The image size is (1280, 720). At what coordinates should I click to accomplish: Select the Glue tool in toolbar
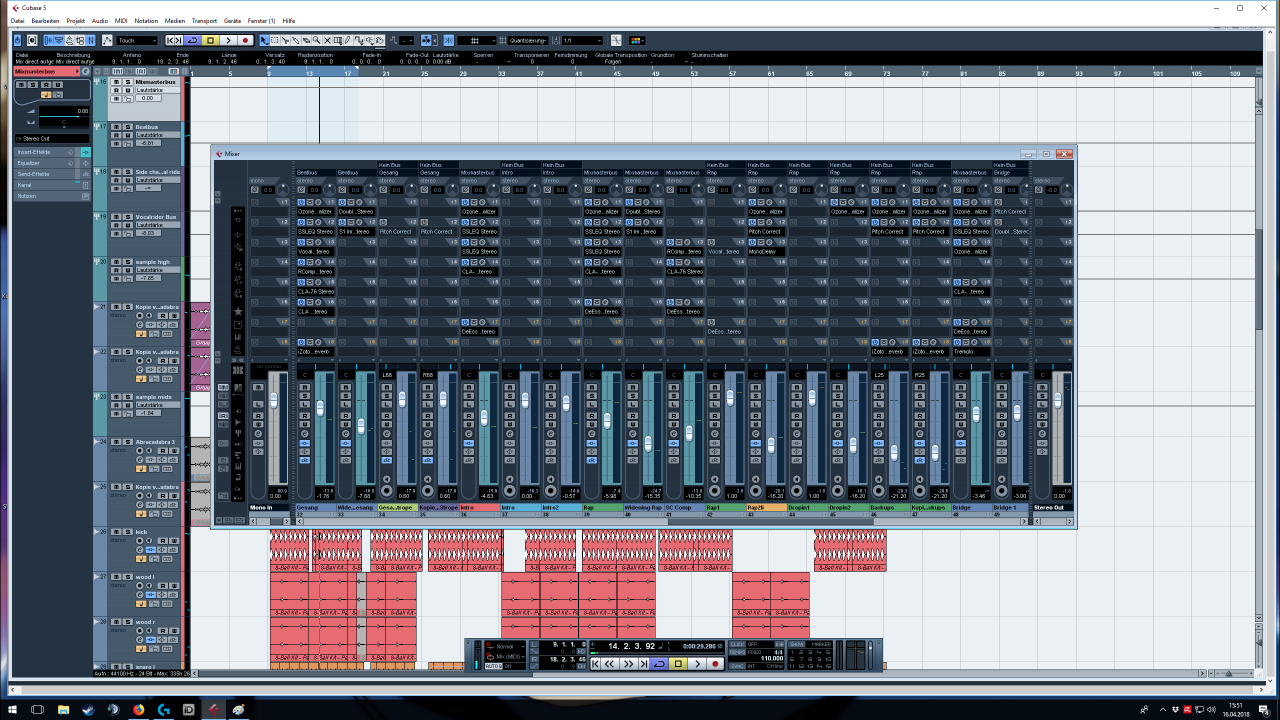point(295,40)
